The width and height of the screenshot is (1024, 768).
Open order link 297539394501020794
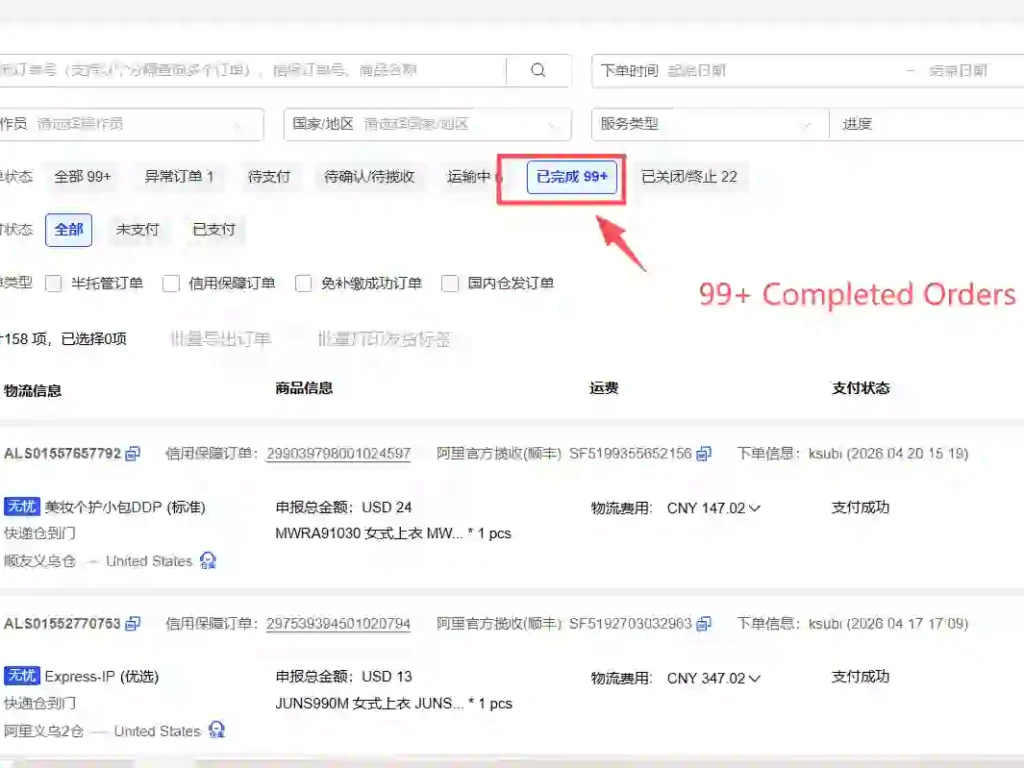(338, 624)
